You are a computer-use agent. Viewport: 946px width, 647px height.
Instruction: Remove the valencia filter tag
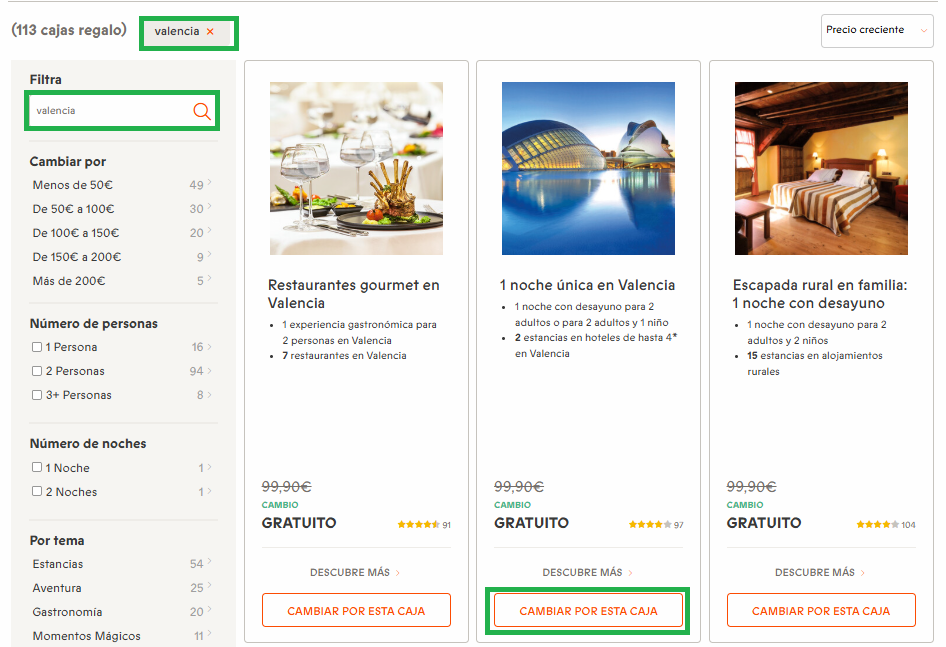(210, 32)
